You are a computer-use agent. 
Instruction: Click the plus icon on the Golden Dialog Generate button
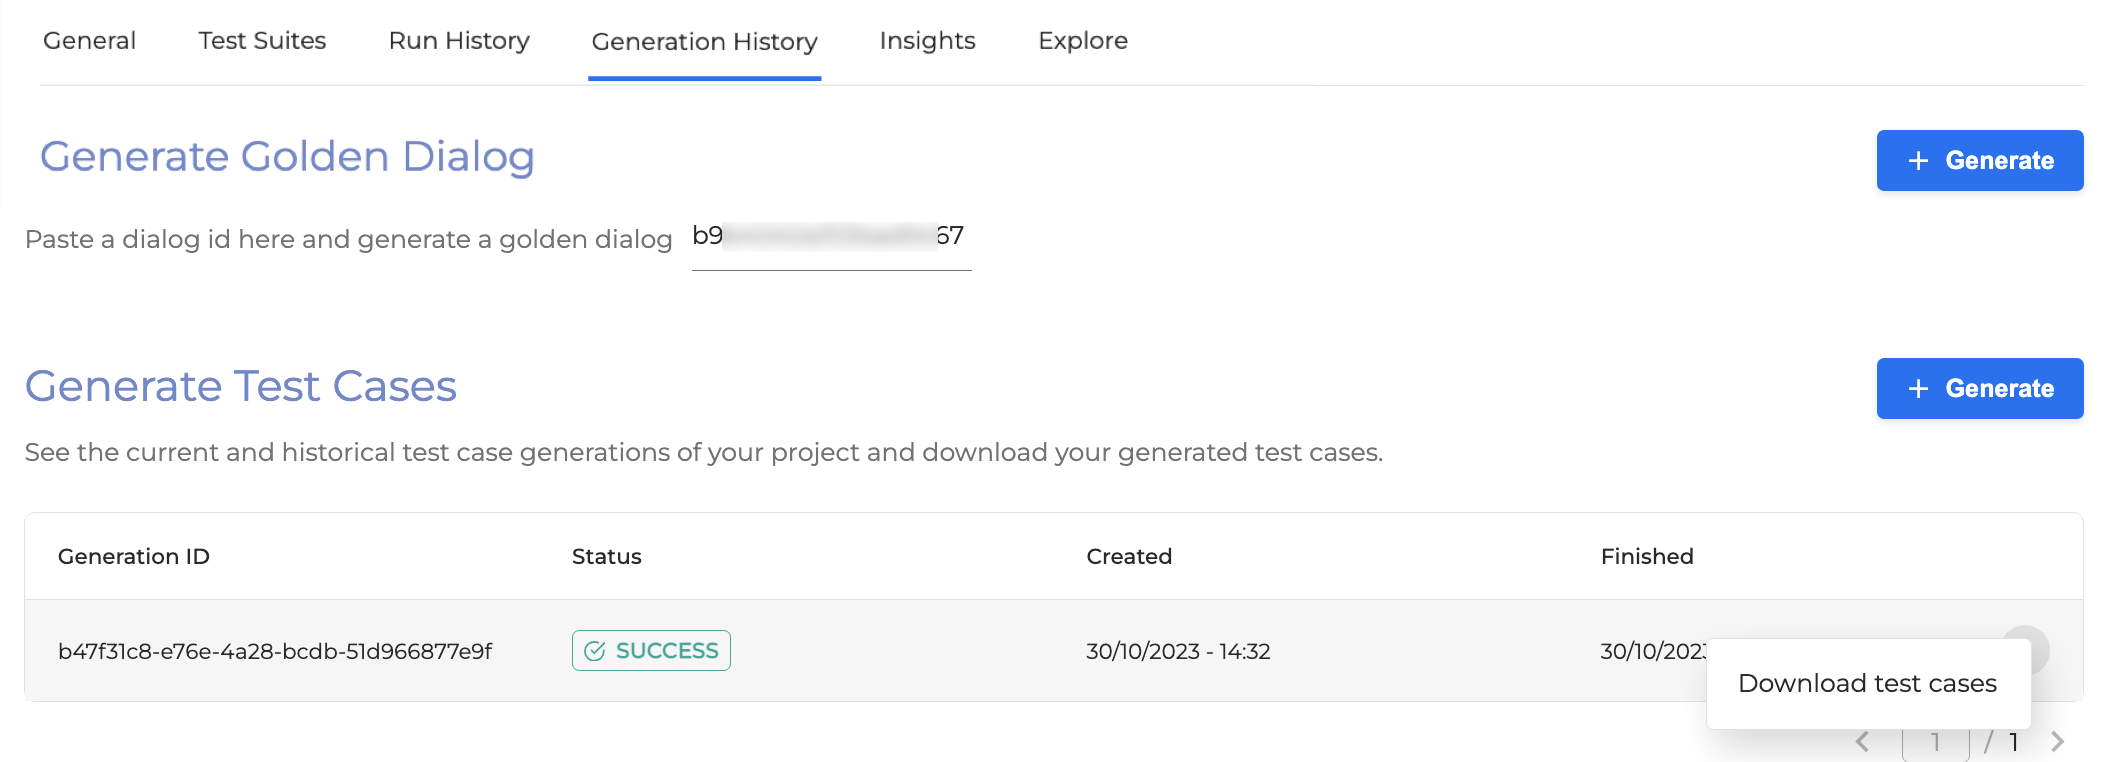(1917, 160)
